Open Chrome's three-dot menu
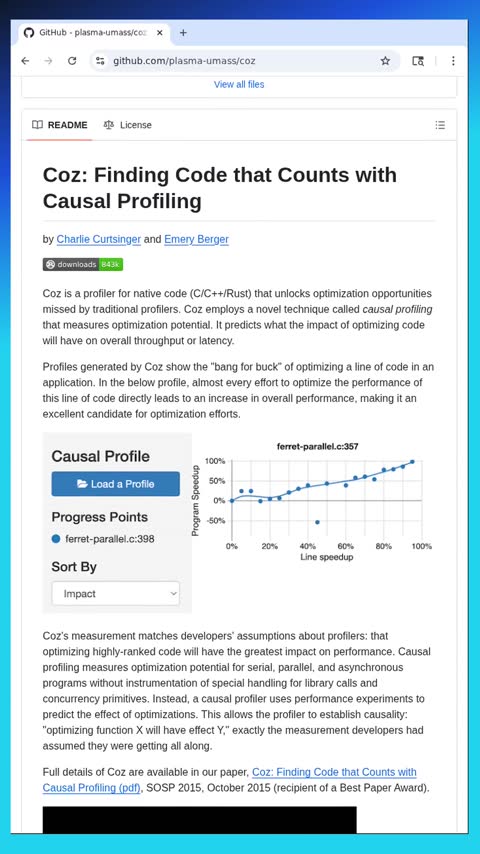This screenshot has width=480, height=854. click(453, 61)
